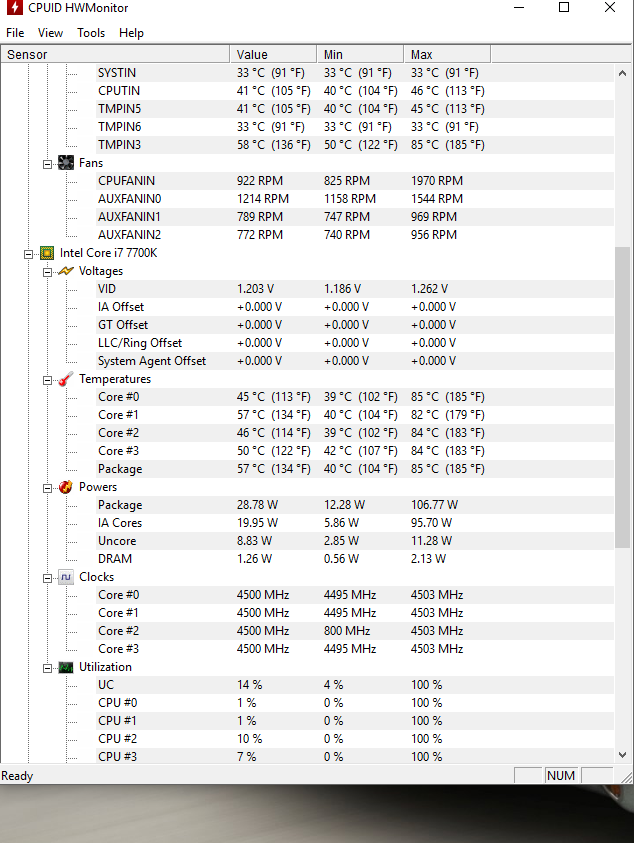
Task: Click the HWMonitor title bar app icon
Action: [13, 8]
